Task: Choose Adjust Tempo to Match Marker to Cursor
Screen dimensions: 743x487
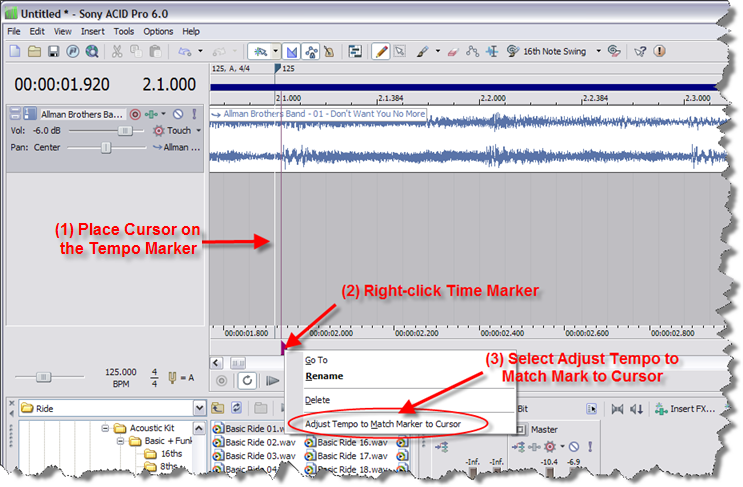Action: (383, 424)
